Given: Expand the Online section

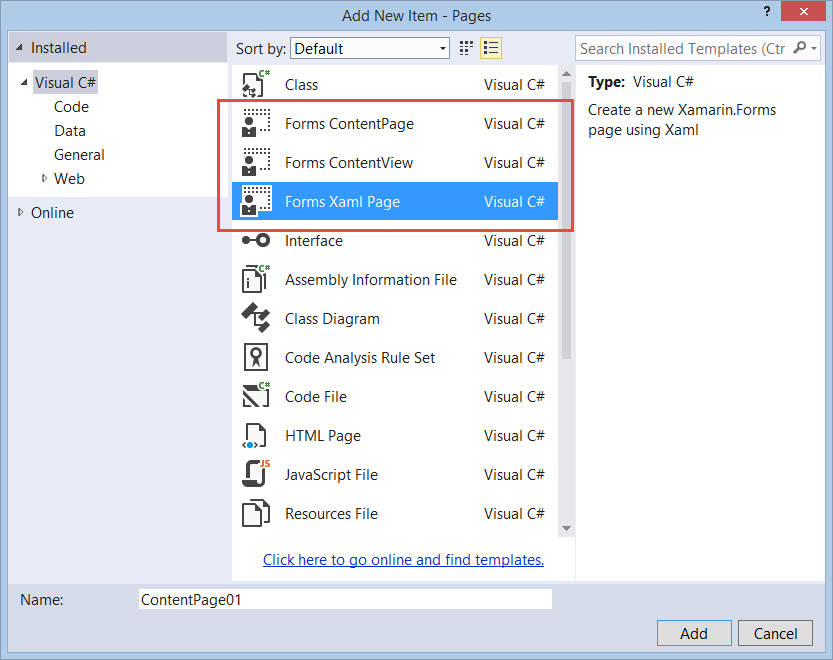Looking at the screenshot, I should [x=21, y=212].
